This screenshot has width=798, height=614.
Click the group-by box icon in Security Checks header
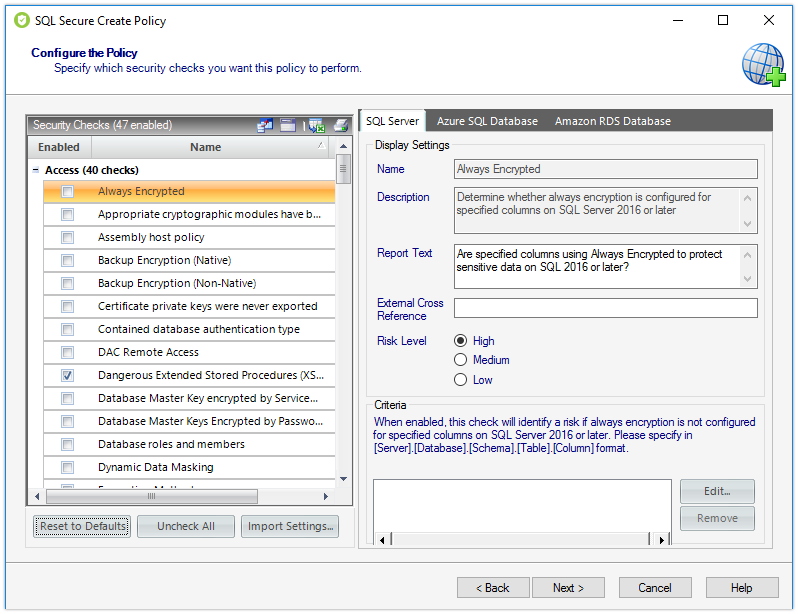[x=288, y=125]
